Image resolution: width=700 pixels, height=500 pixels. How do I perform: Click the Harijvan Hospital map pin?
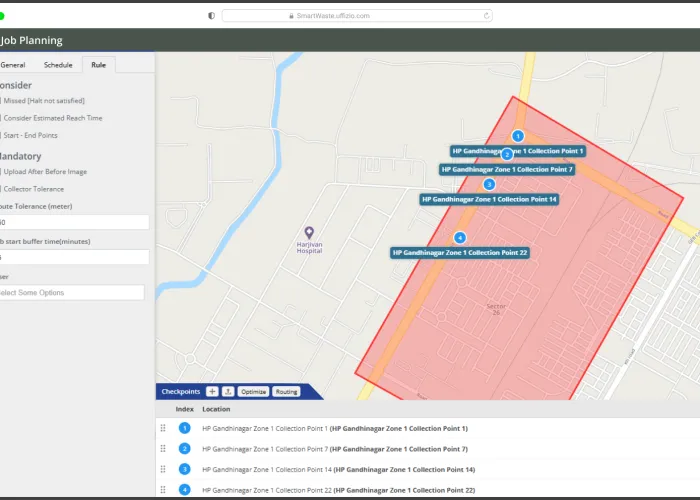(x=309, y=232)
